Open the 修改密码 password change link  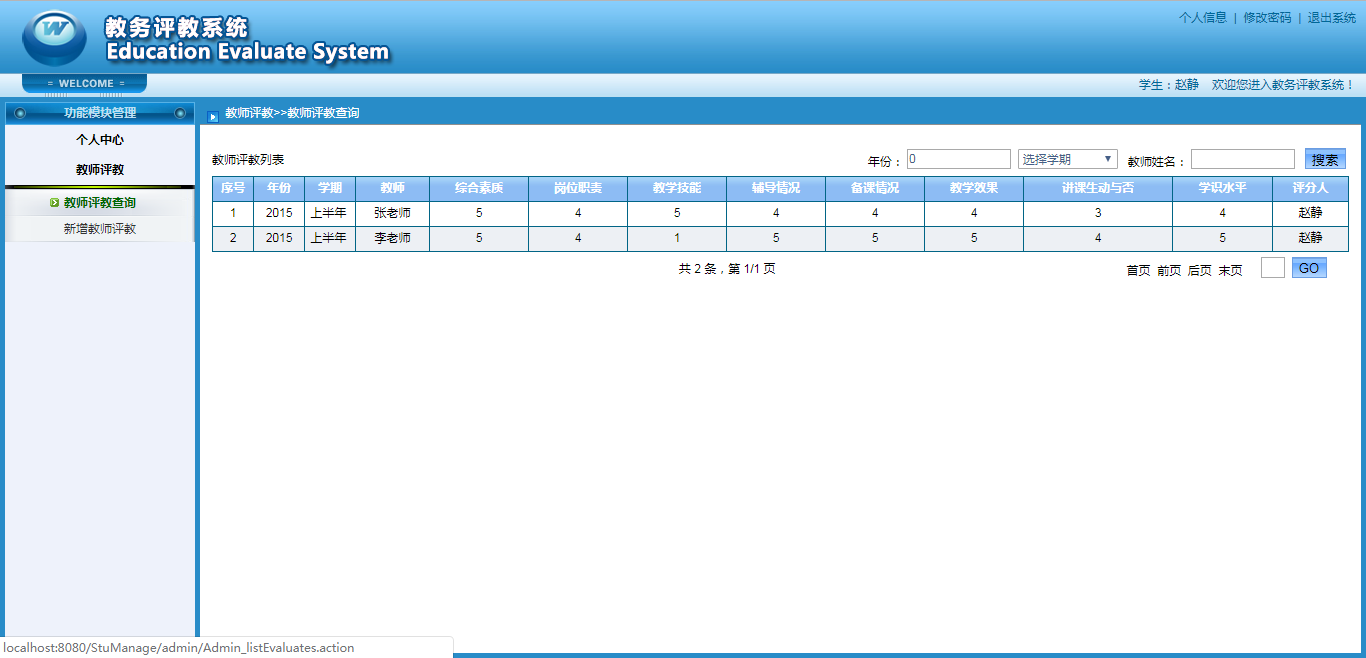tap(1267, 17)
